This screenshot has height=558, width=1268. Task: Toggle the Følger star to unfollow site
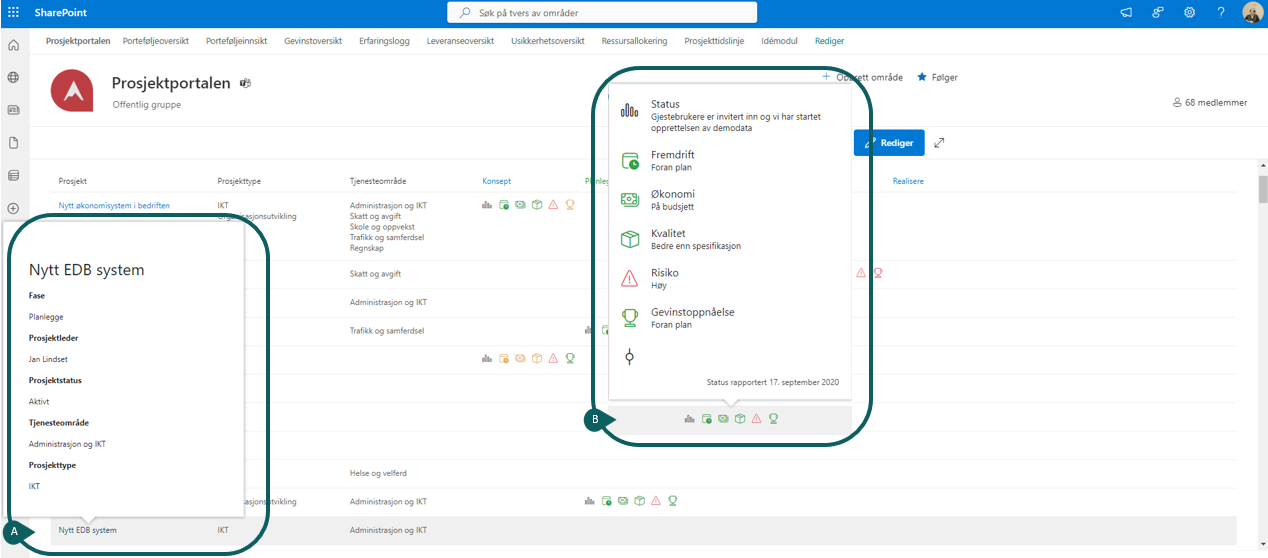[x=922, y=77]
